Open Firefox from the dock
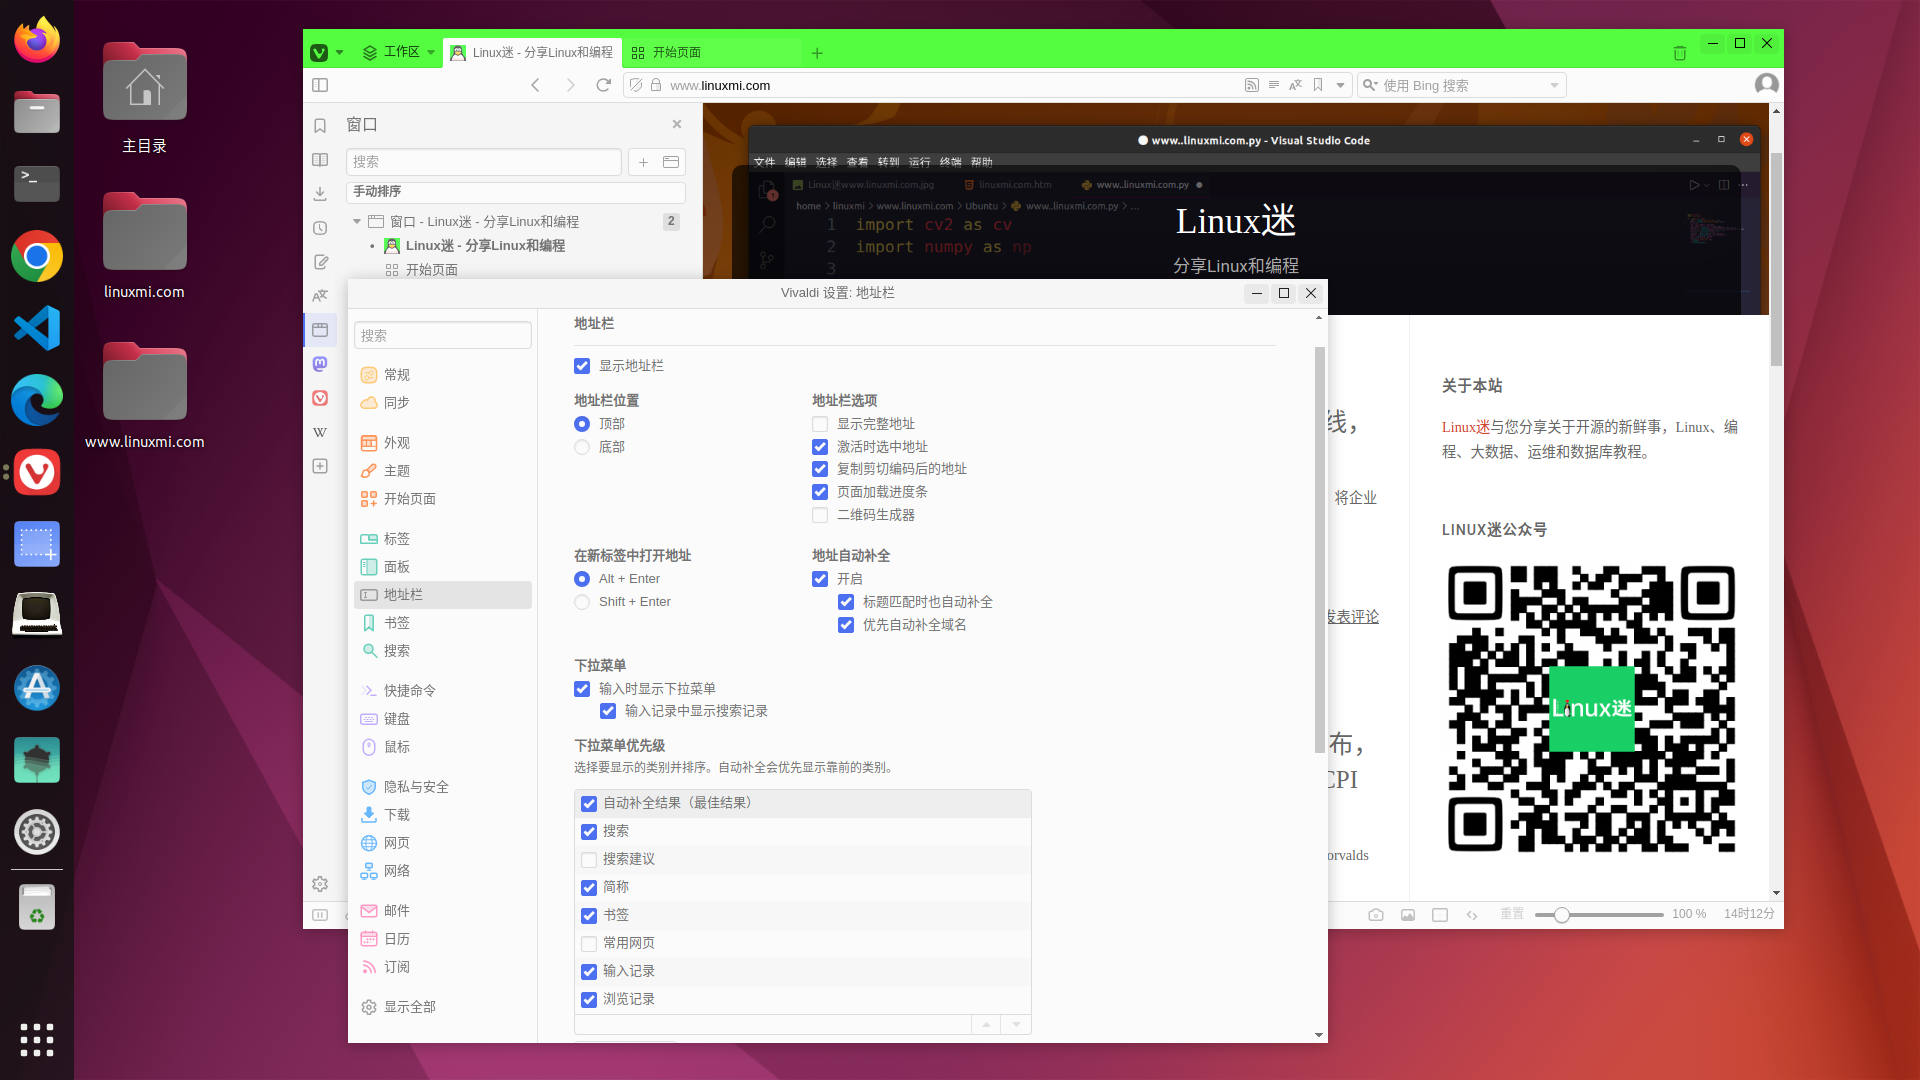Screen dimensions: 1920x1080 37,40
